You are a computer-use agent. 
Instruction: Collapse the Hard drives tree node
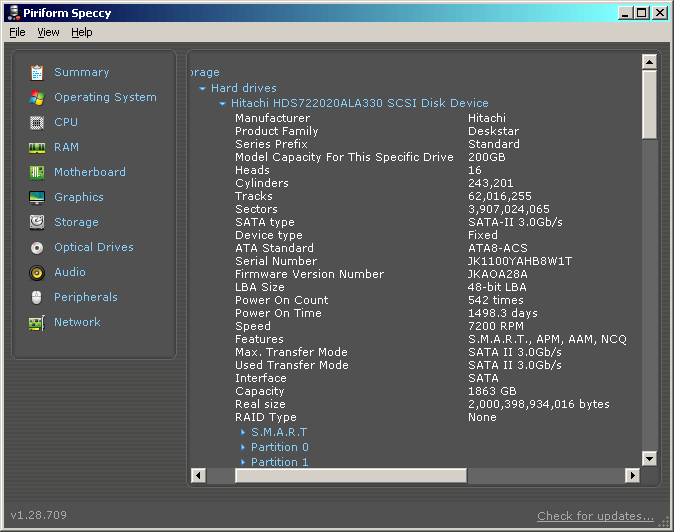point(202,89)
